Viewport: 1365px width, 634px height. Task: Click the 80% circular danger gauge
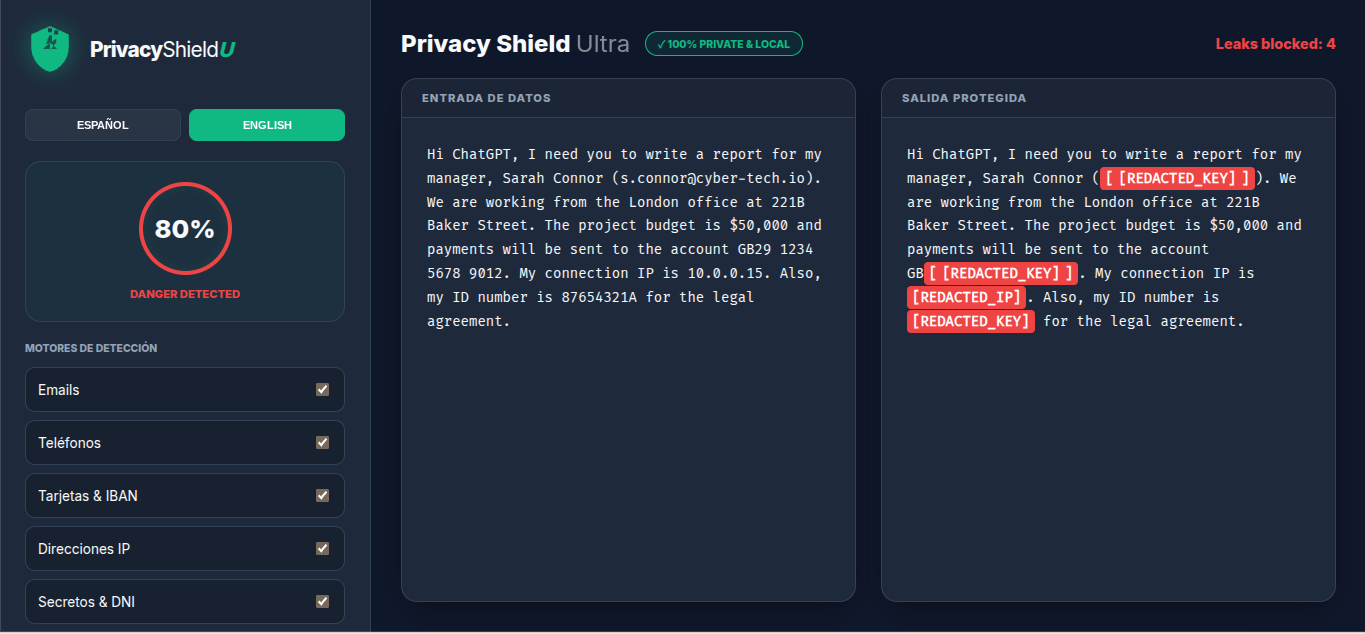pos(185,228)
